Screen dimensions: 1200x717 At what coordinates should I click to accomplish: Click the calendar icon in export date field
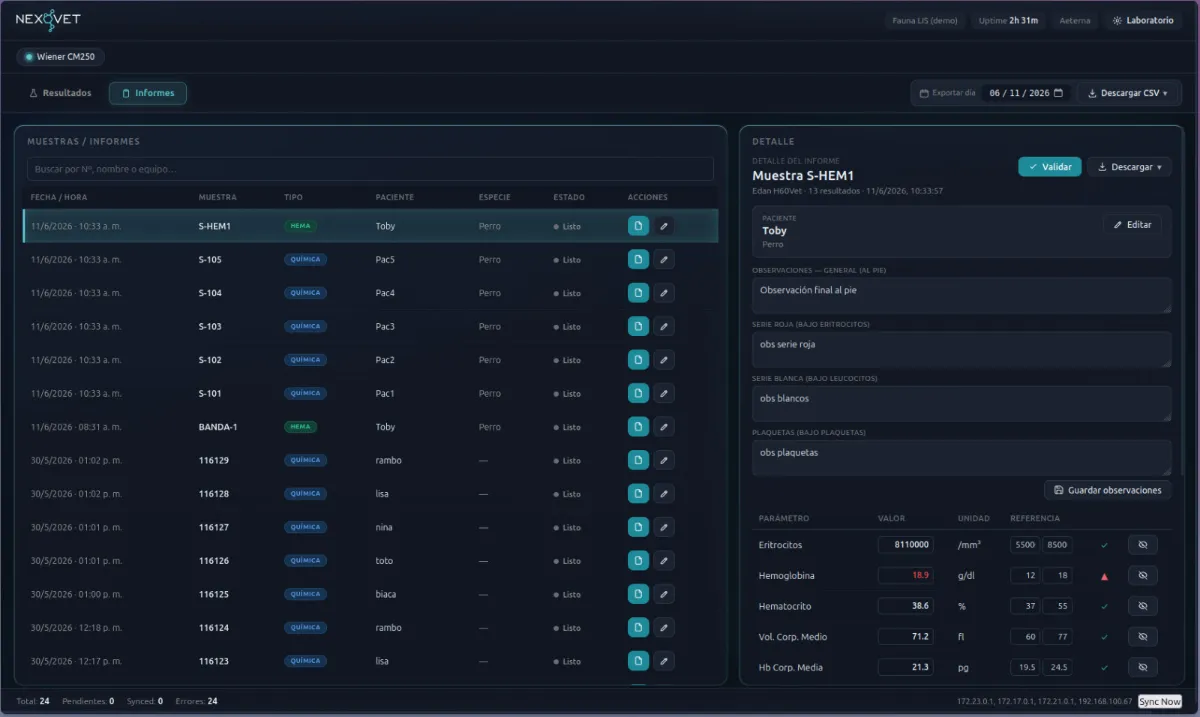click(1058, 93)
